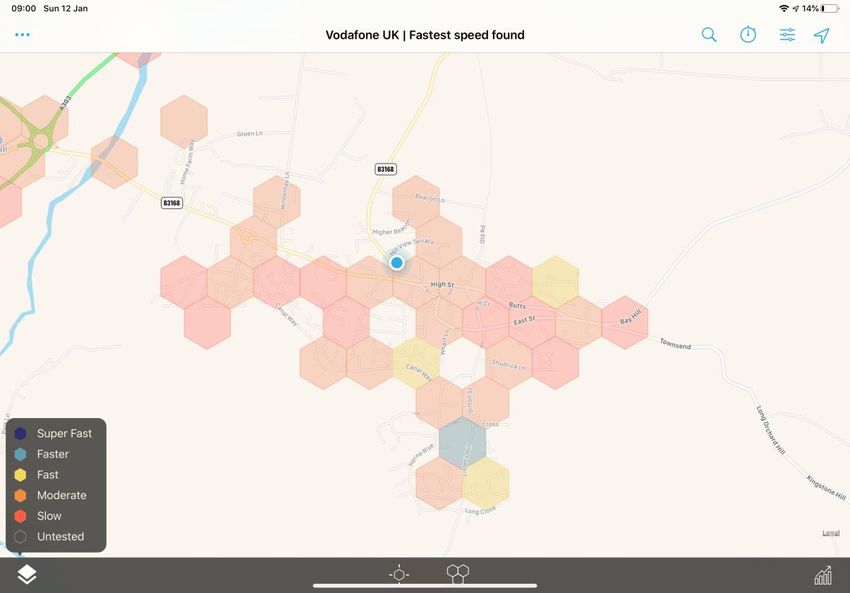Screen dimensions: 850x593
Task: Tap the Slow legend label
Action: (49, 516)
